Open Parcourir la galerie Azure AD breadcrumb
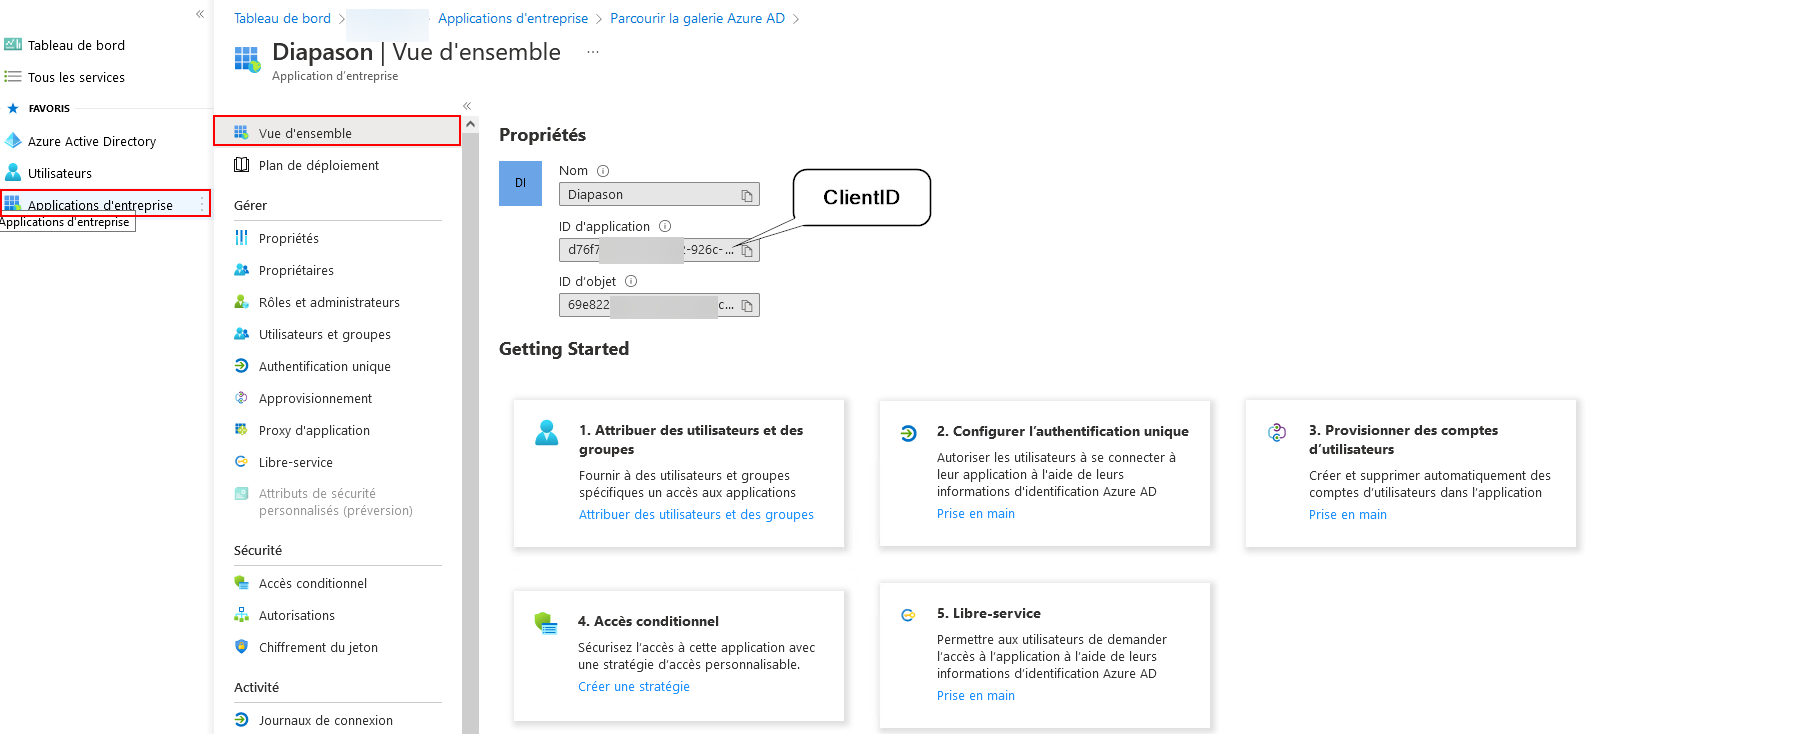The width and height of the screenshot is (1805, 734). click(x=697, y=19)
